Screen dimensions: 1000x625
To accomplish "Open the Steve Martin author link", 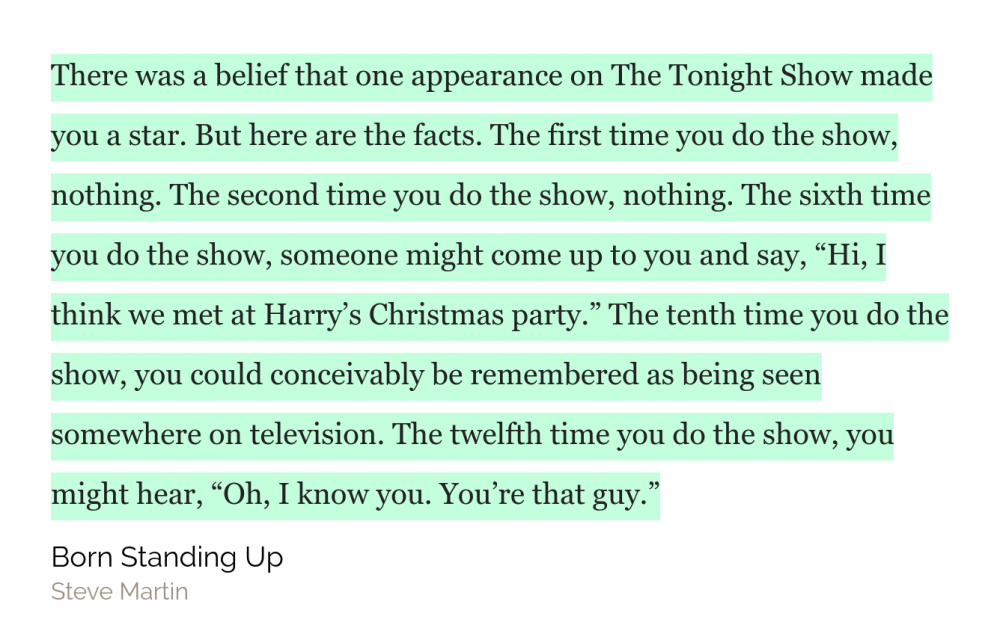I will (x=119, y=592).
